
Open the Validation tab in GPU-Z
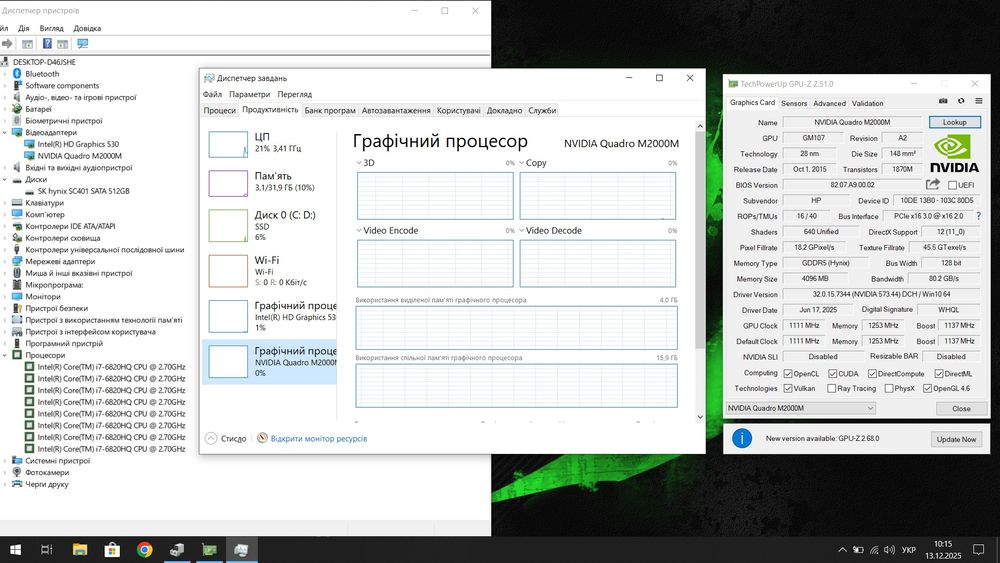point(867,103)
